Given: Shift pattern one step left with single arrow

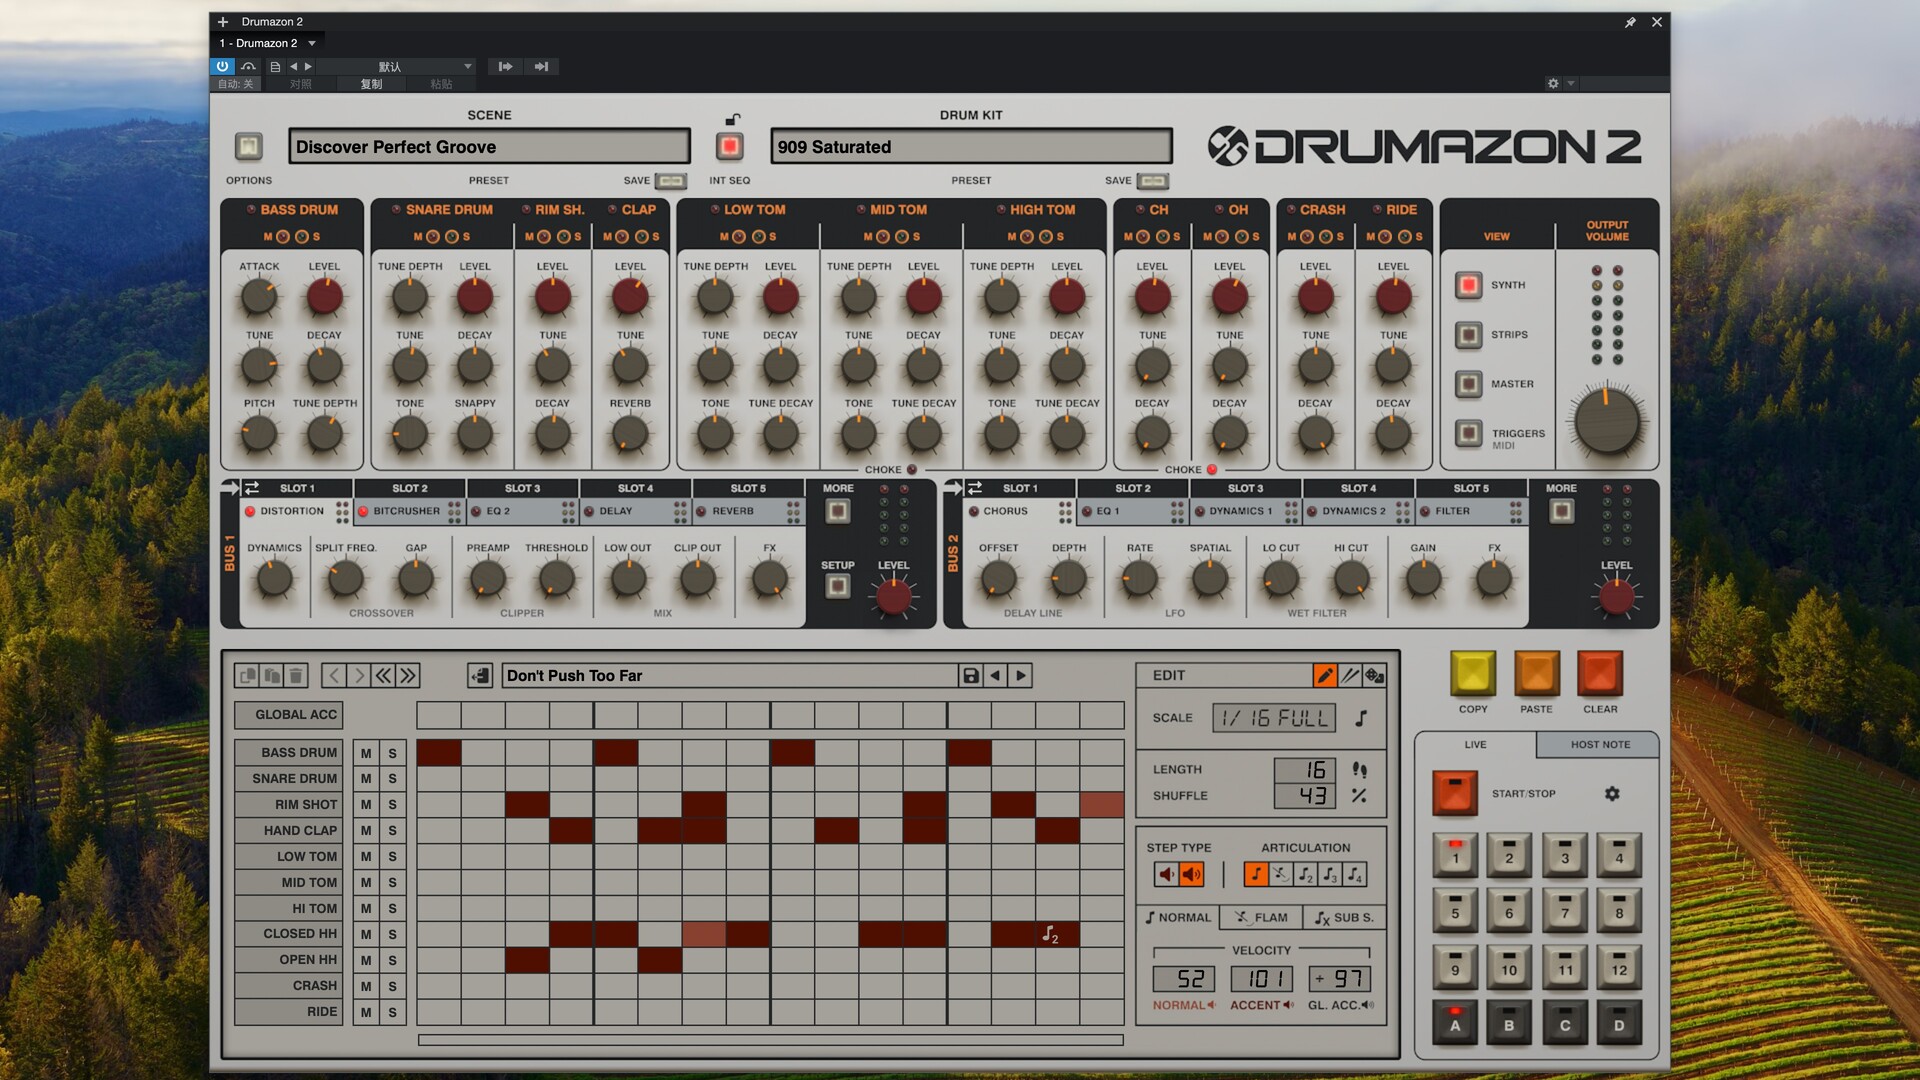Looking at the screenshot, I should click(334, 676).
